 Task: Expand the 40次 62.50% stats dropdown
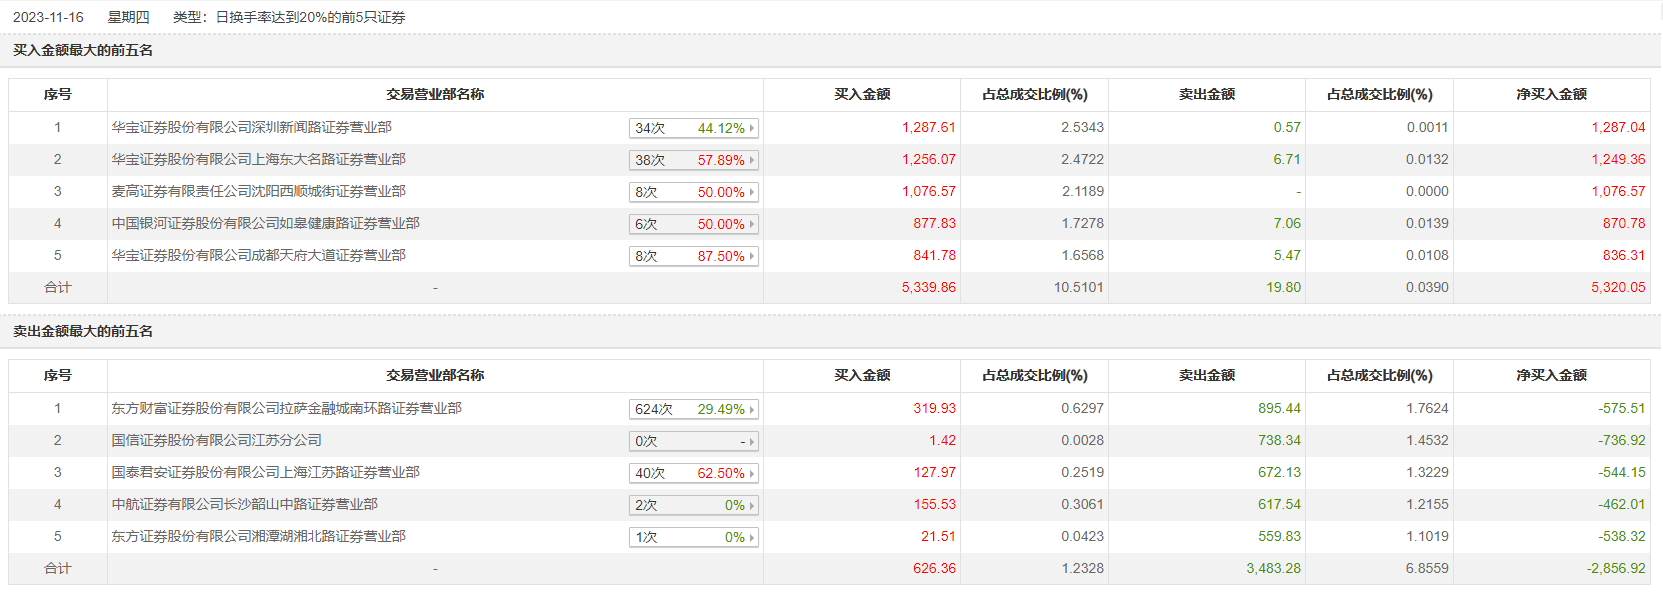tap(752, 473)
